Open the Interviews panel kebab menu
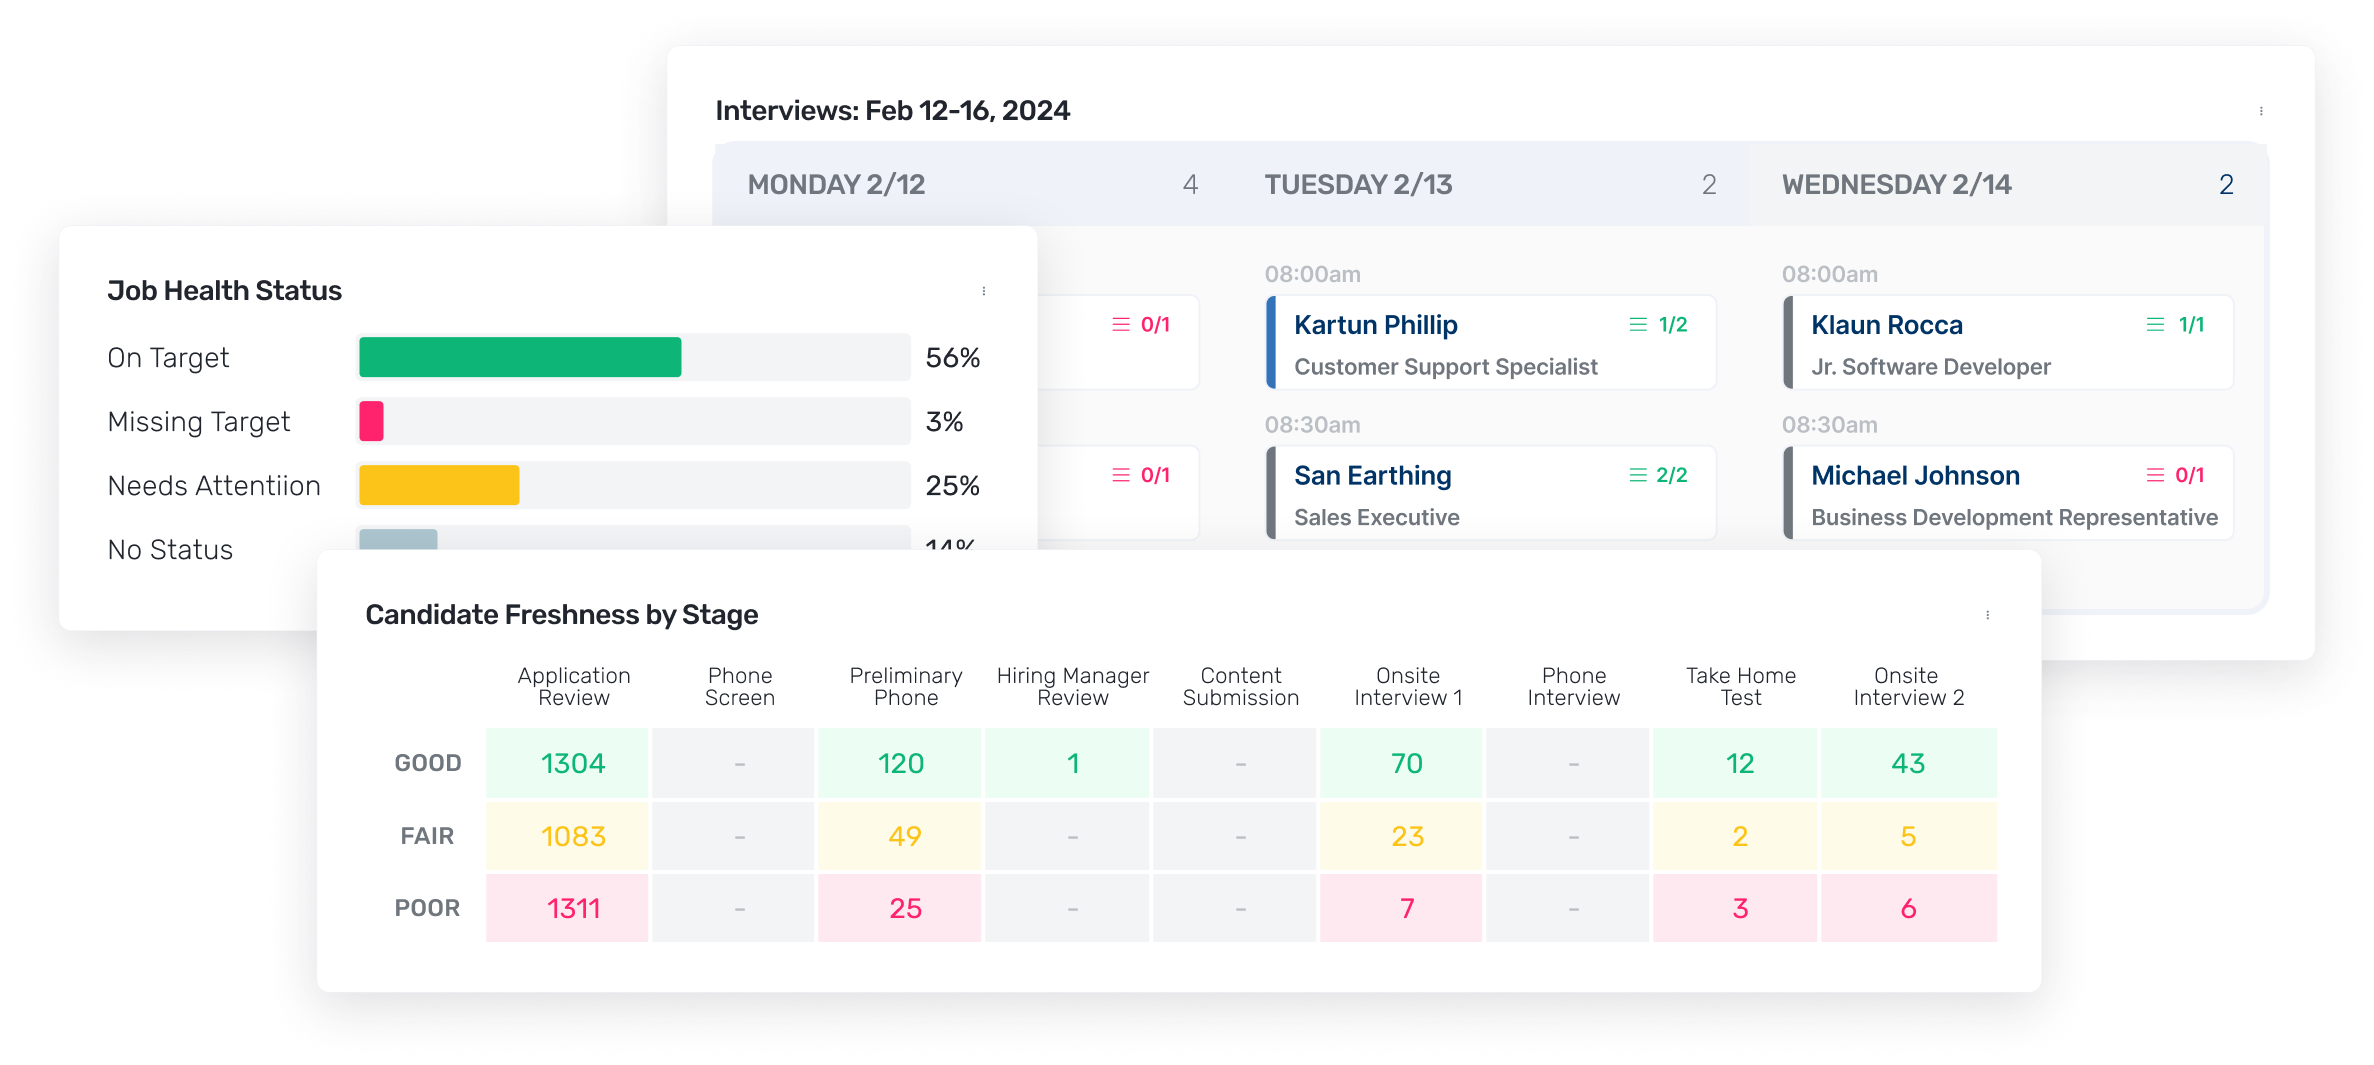The width and height of the screenshot is (2374, 1065). click(x=2260, y=111)
